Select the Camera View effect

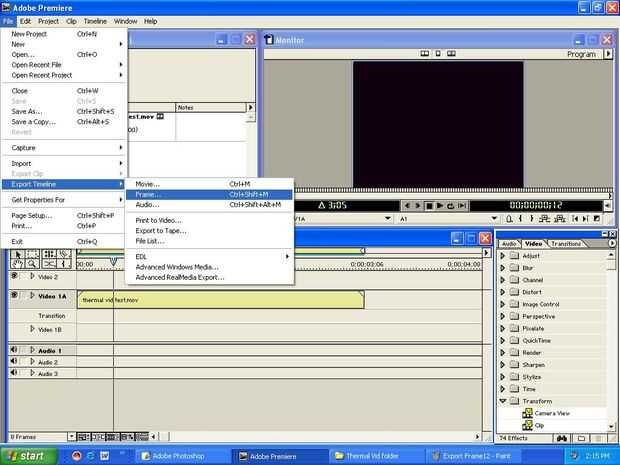(552, 413)
